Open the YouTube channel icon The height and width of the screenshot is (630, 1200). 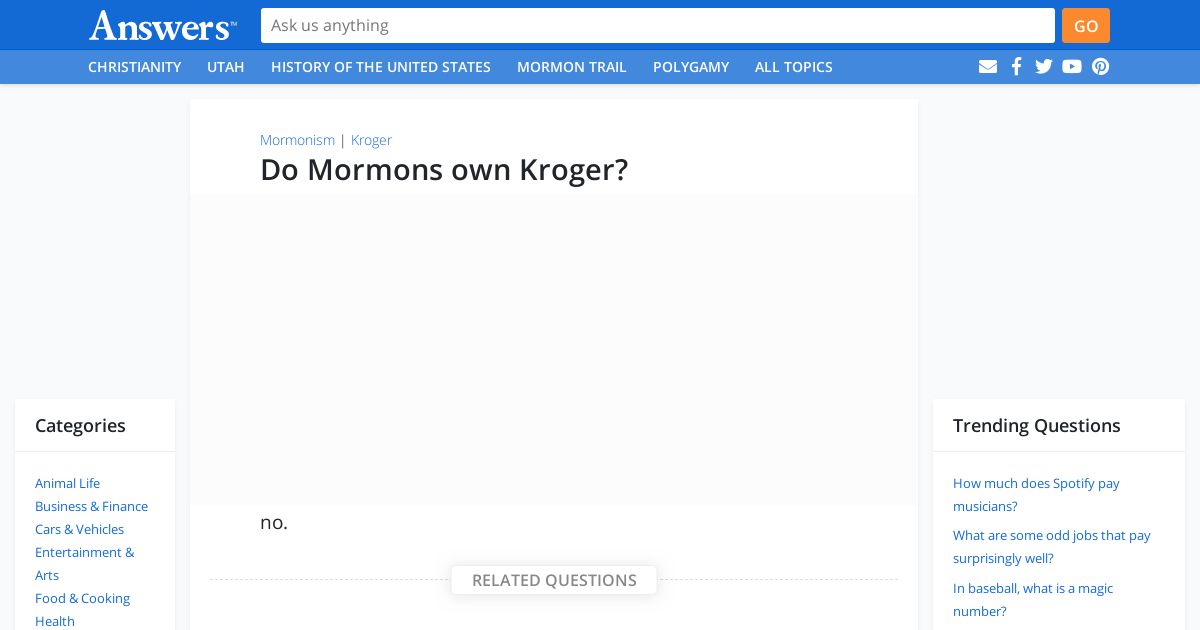click(1072, 67)
